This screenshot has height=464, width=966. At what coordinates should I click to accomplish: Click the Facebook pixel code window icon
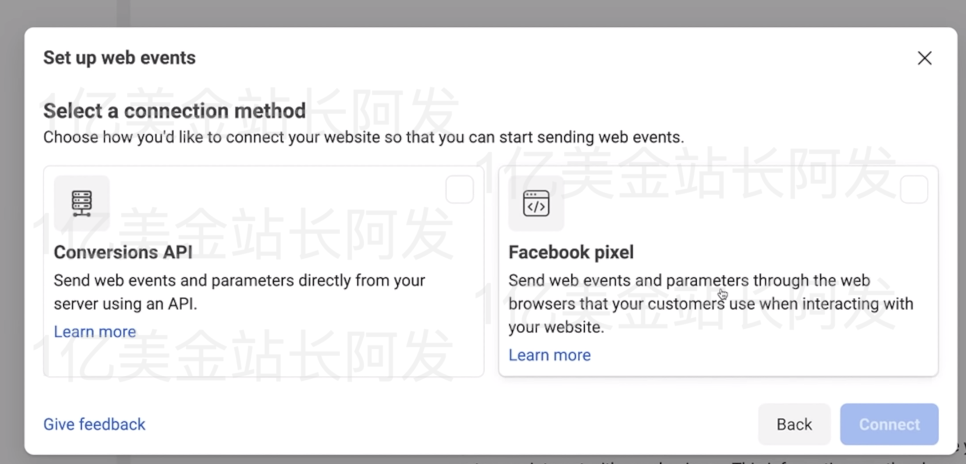tap(536, 203)
